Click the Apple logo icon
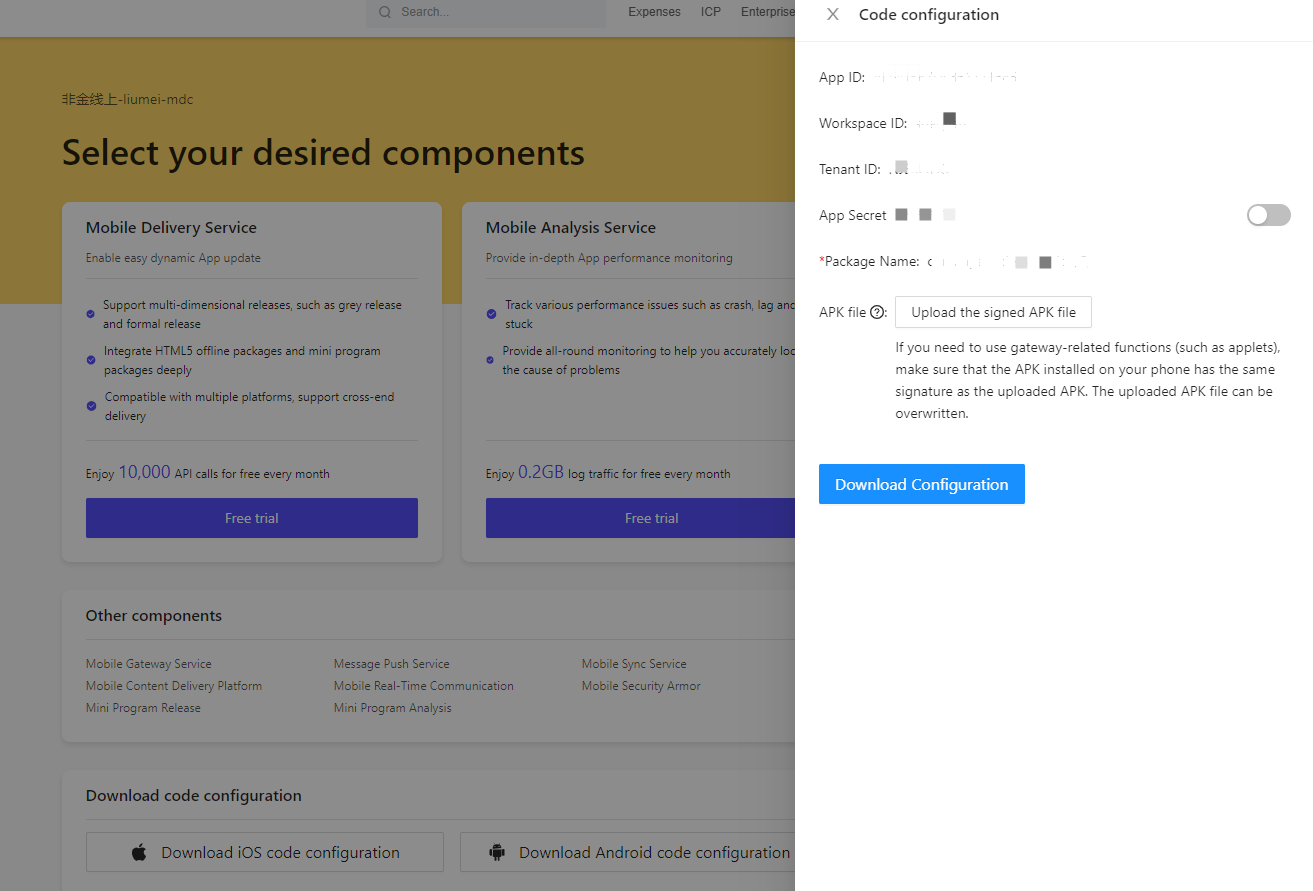Viewport: 1313px width, 891px height. pyautogui.click(x=139, y=852)
